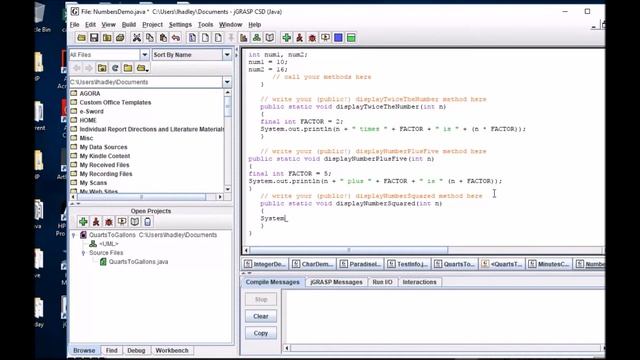Open the View menu
Viewport: 640px width, 360px height.
click(109, 25)
